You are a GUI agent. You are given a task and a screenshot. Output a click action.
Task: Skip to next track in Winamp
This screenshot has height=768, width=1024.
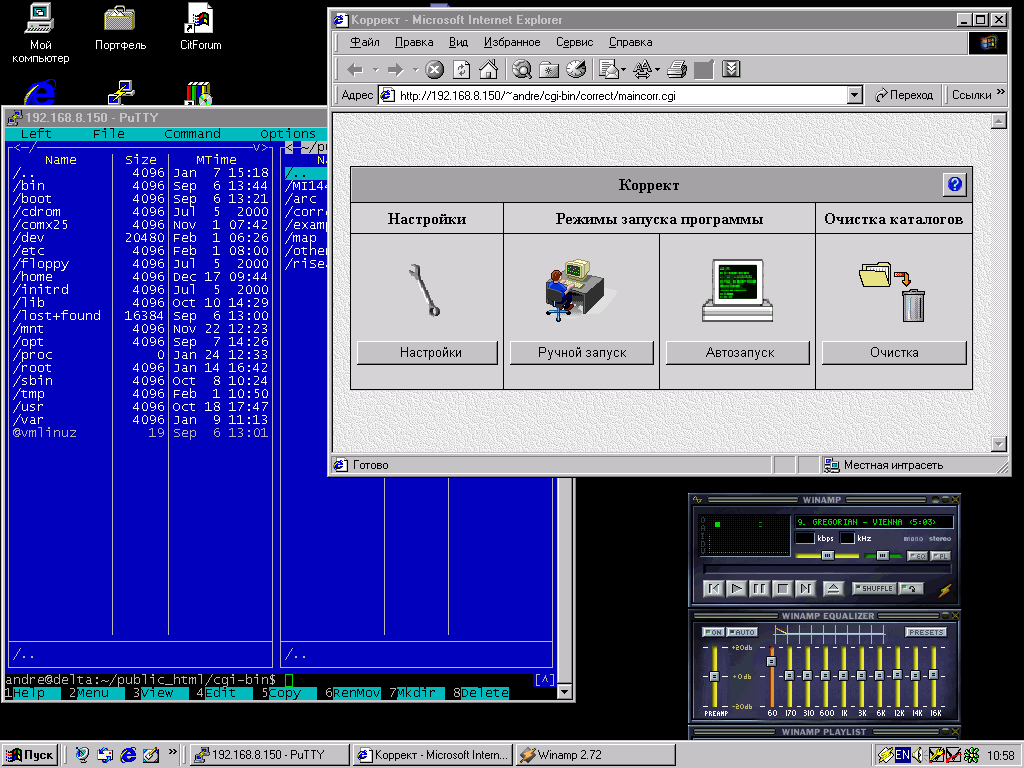point(805,588)
